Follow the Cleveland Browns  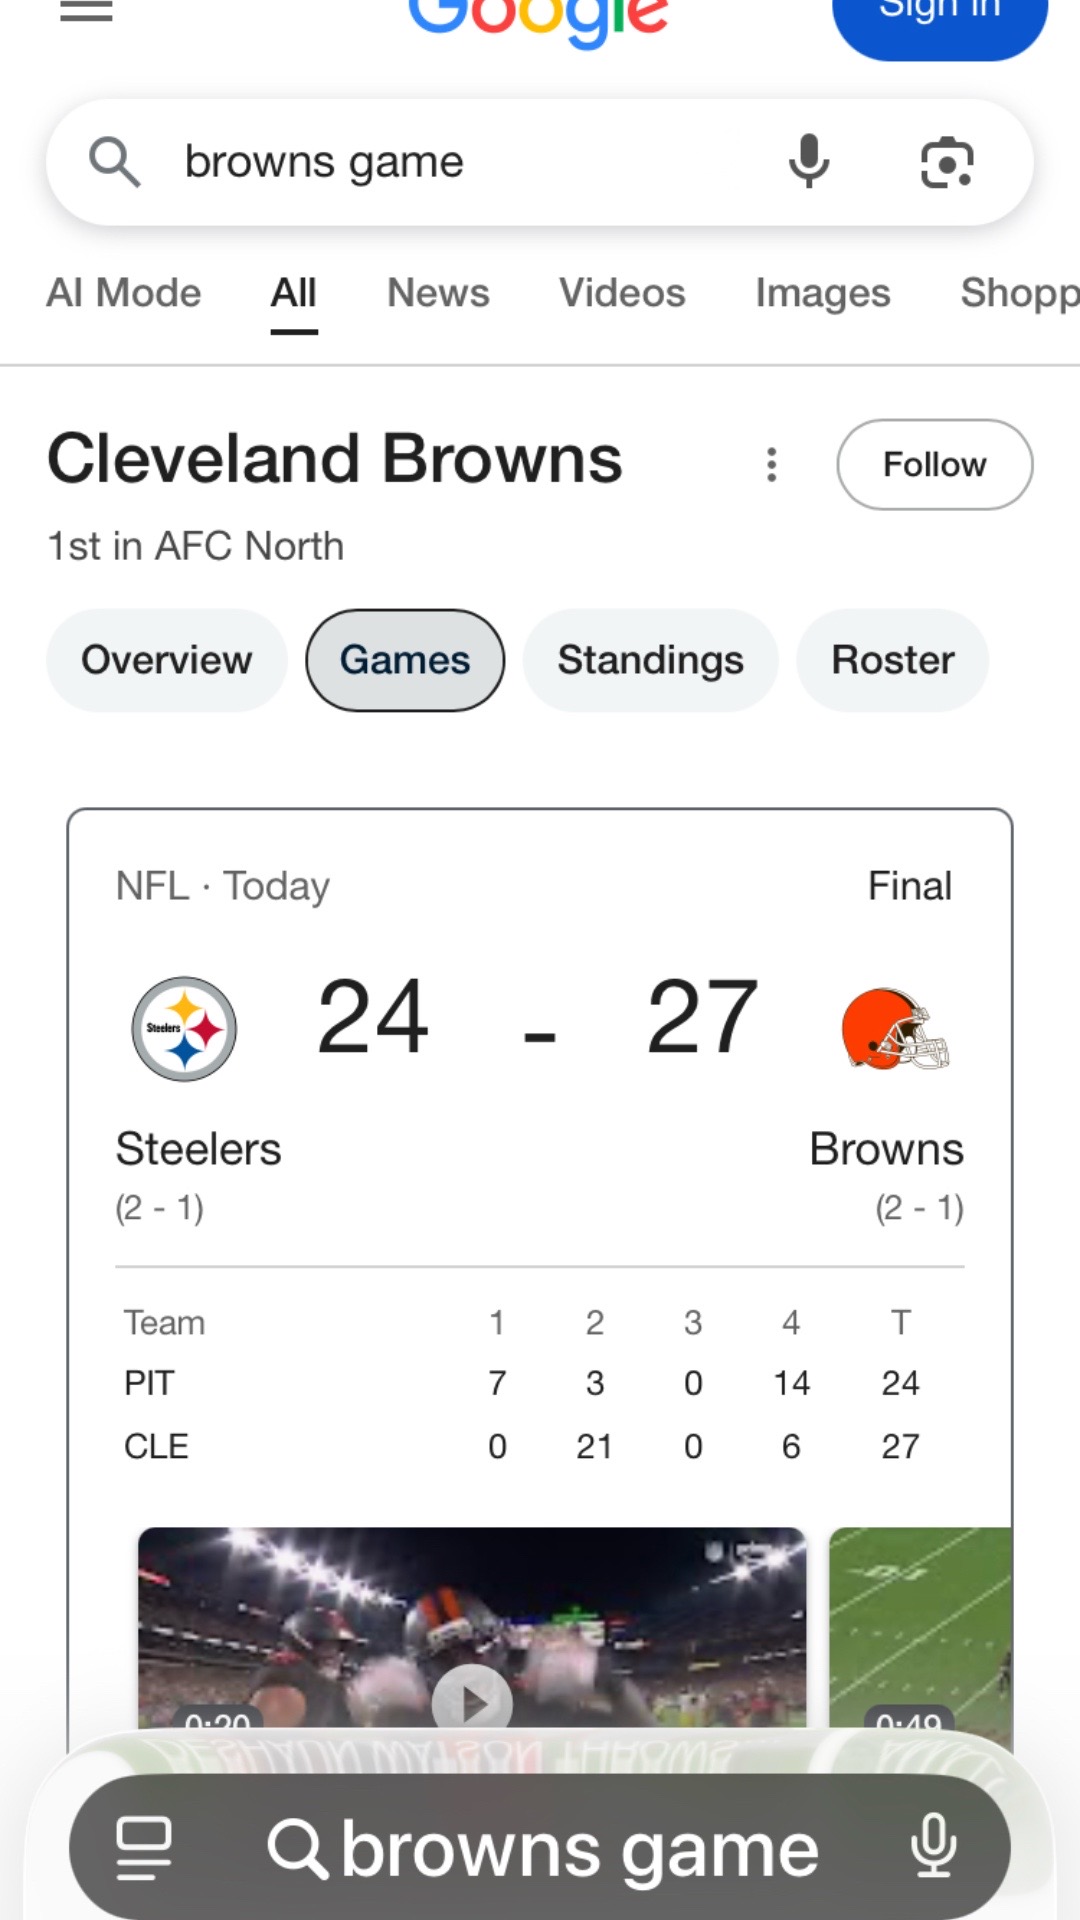[935, 465]
